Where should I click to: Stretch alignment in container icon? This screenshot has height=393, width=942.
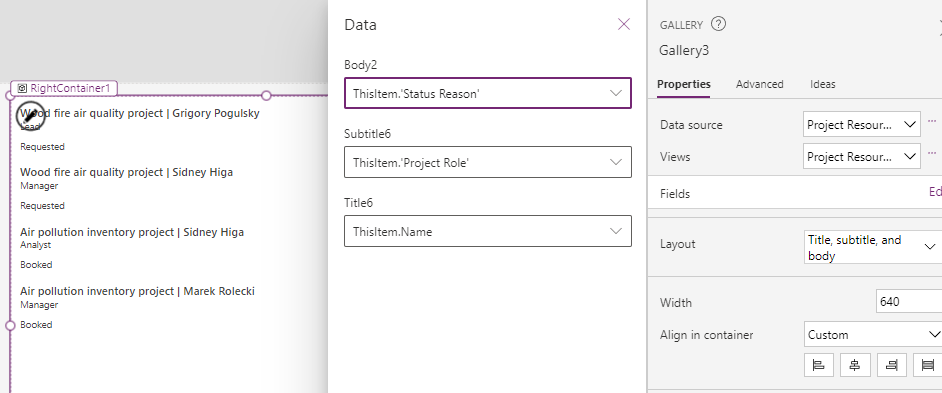(928, 365)
